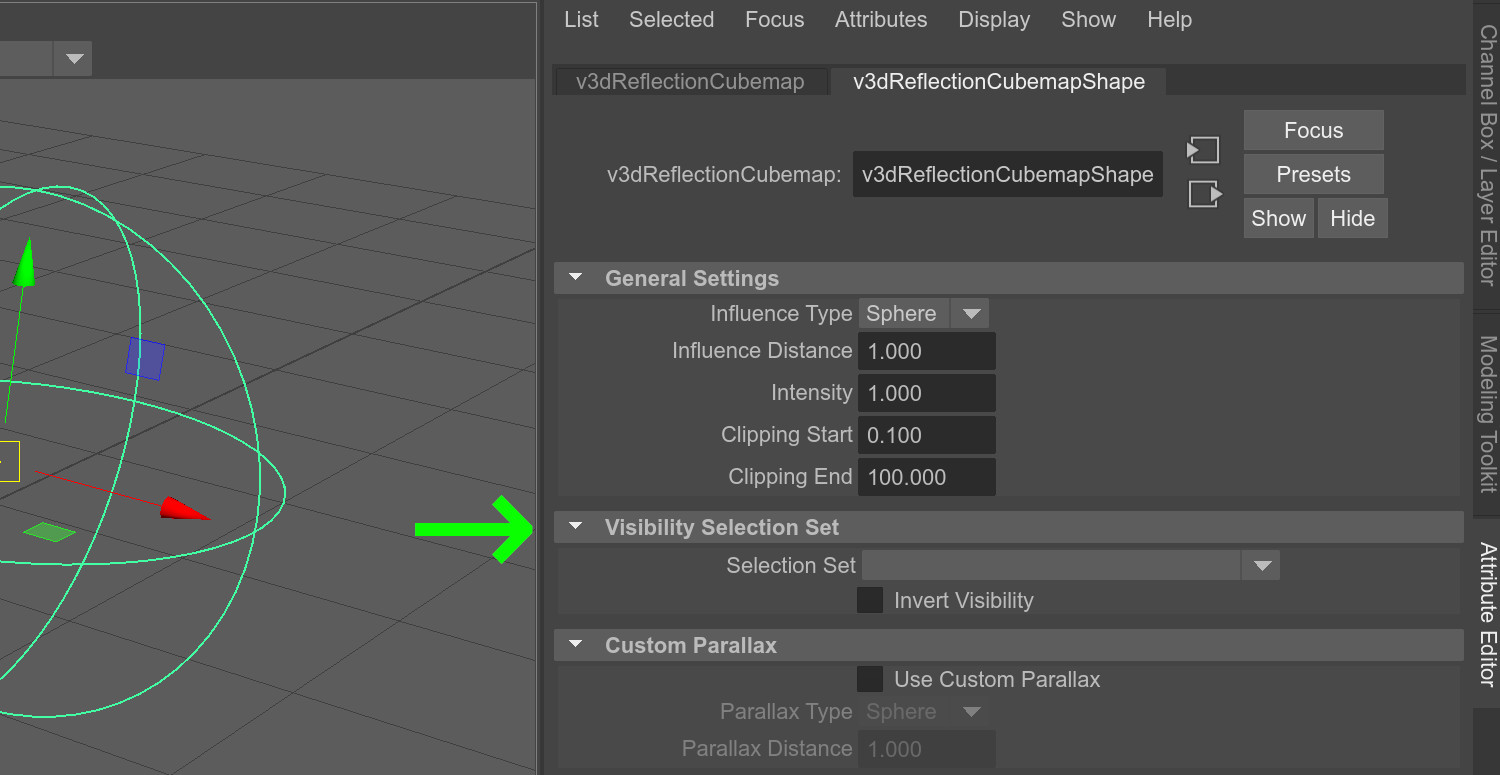The height and width of the screenshot is (775, 1500).
Task: Click the Clipping End label
Action: pyautogui.click(x=790, y=477)
